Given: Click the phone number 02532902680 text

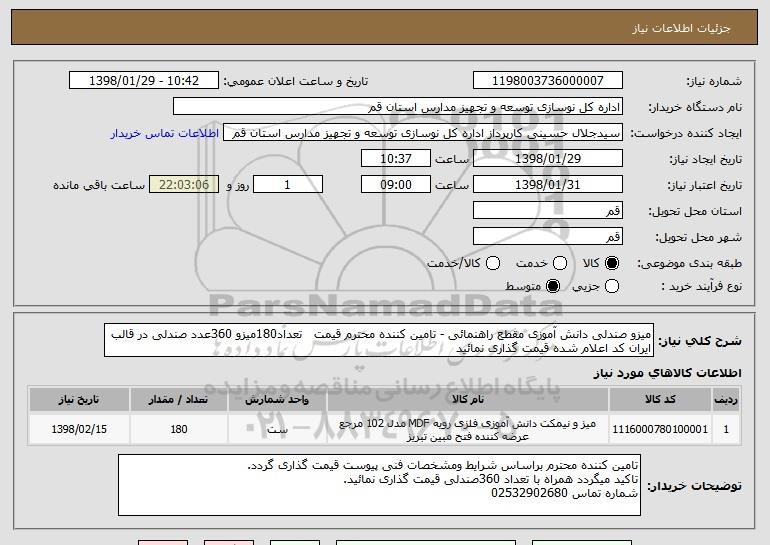Looking at the screenshot, I should click(x=529, y=493).
